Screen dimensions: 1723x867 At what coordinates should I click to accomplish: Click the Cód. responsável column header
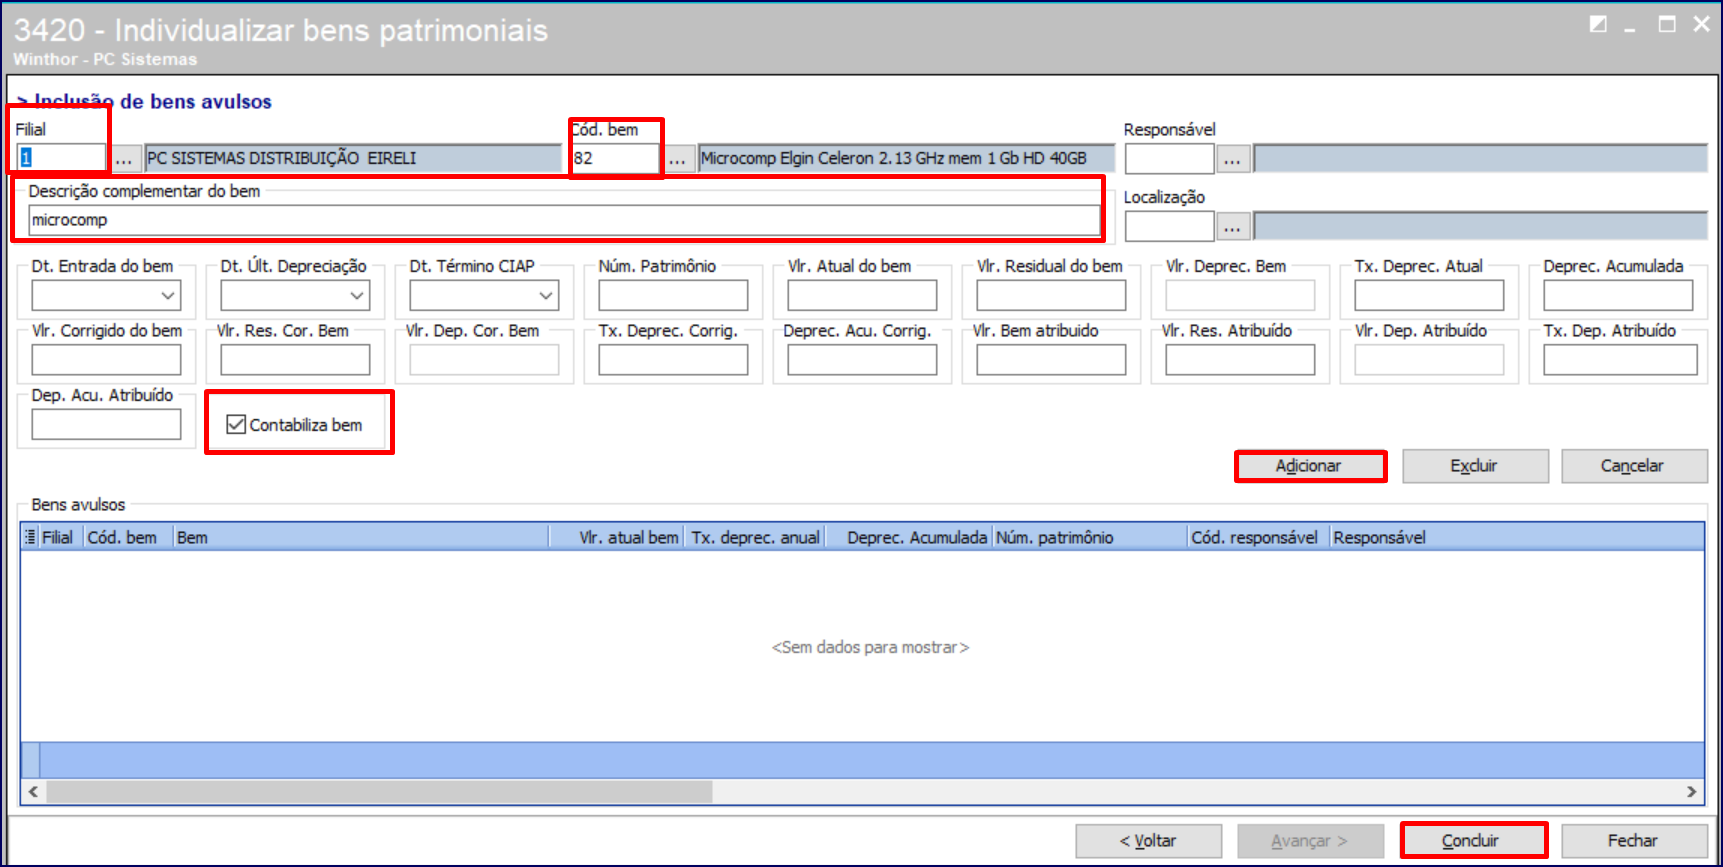coord(1259,537)
